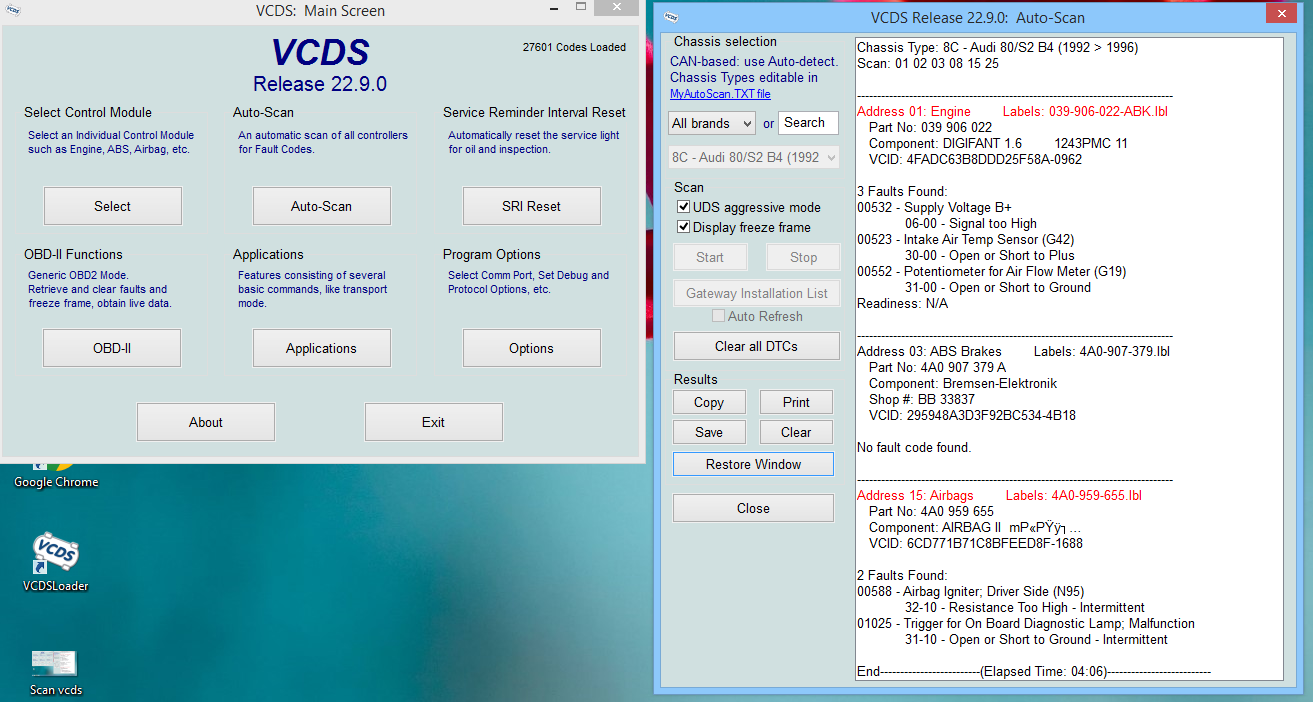The image size is (1313, 702).
Task: Select fault 01025 On Board Diagnostic Lamp line
Action: 1026,623
